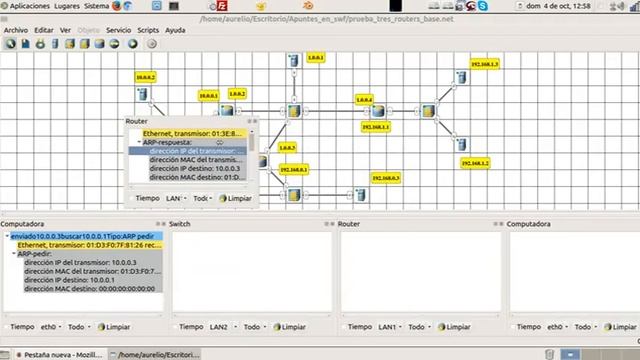
Task: Open LAN2 dropdown in Switch panel
Action: (223, 327)
